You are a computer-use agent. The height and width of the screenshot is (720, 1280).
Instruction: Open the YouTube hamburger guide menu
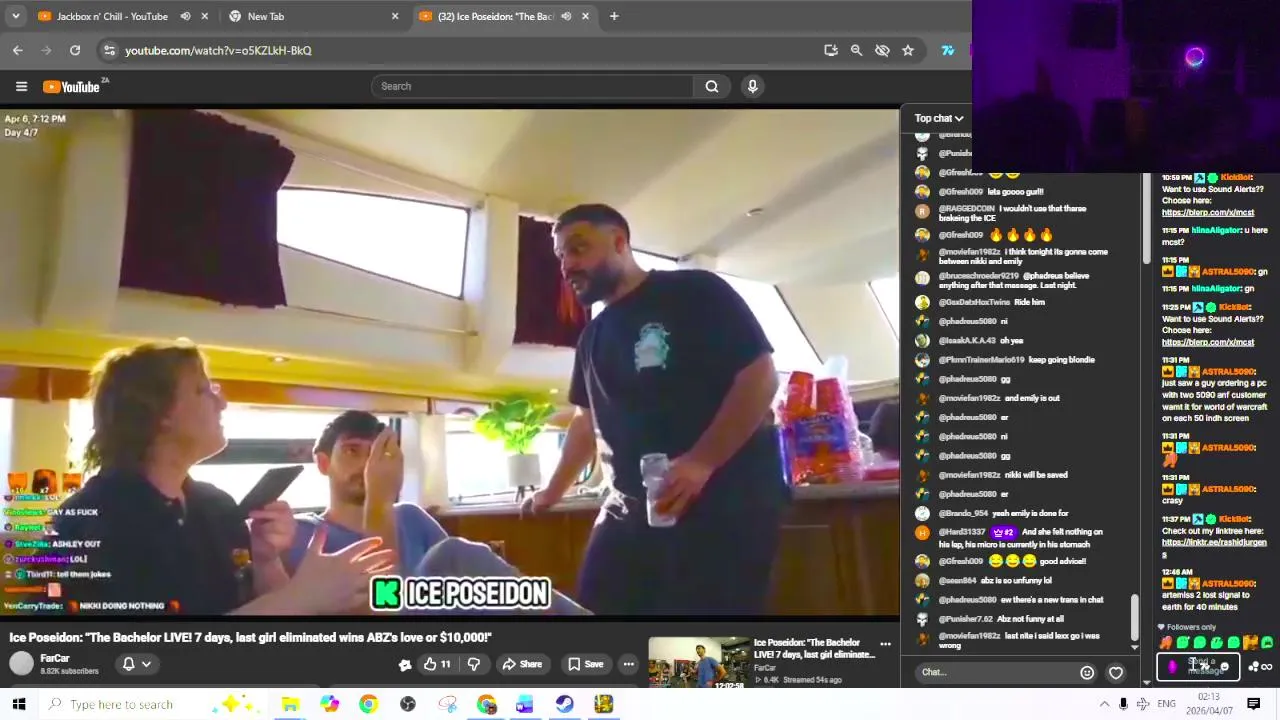21,86
